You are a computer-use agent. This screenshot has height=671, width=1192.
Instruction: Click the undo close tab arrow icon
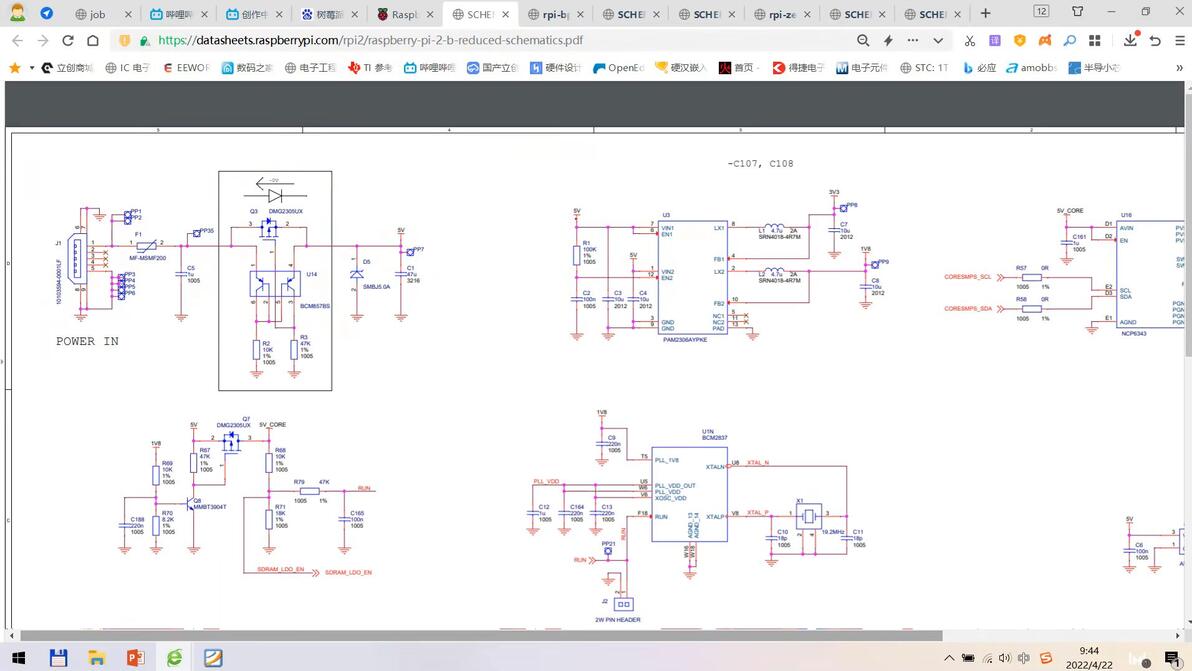pos(1155,41)
